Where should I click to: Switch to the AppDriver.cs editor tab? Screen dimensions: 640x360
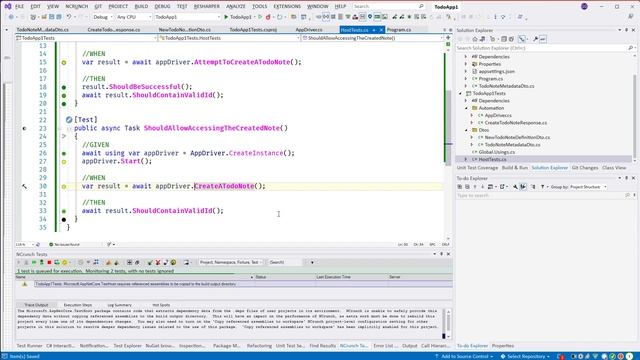pyautogui.click(x=309, y=30)
